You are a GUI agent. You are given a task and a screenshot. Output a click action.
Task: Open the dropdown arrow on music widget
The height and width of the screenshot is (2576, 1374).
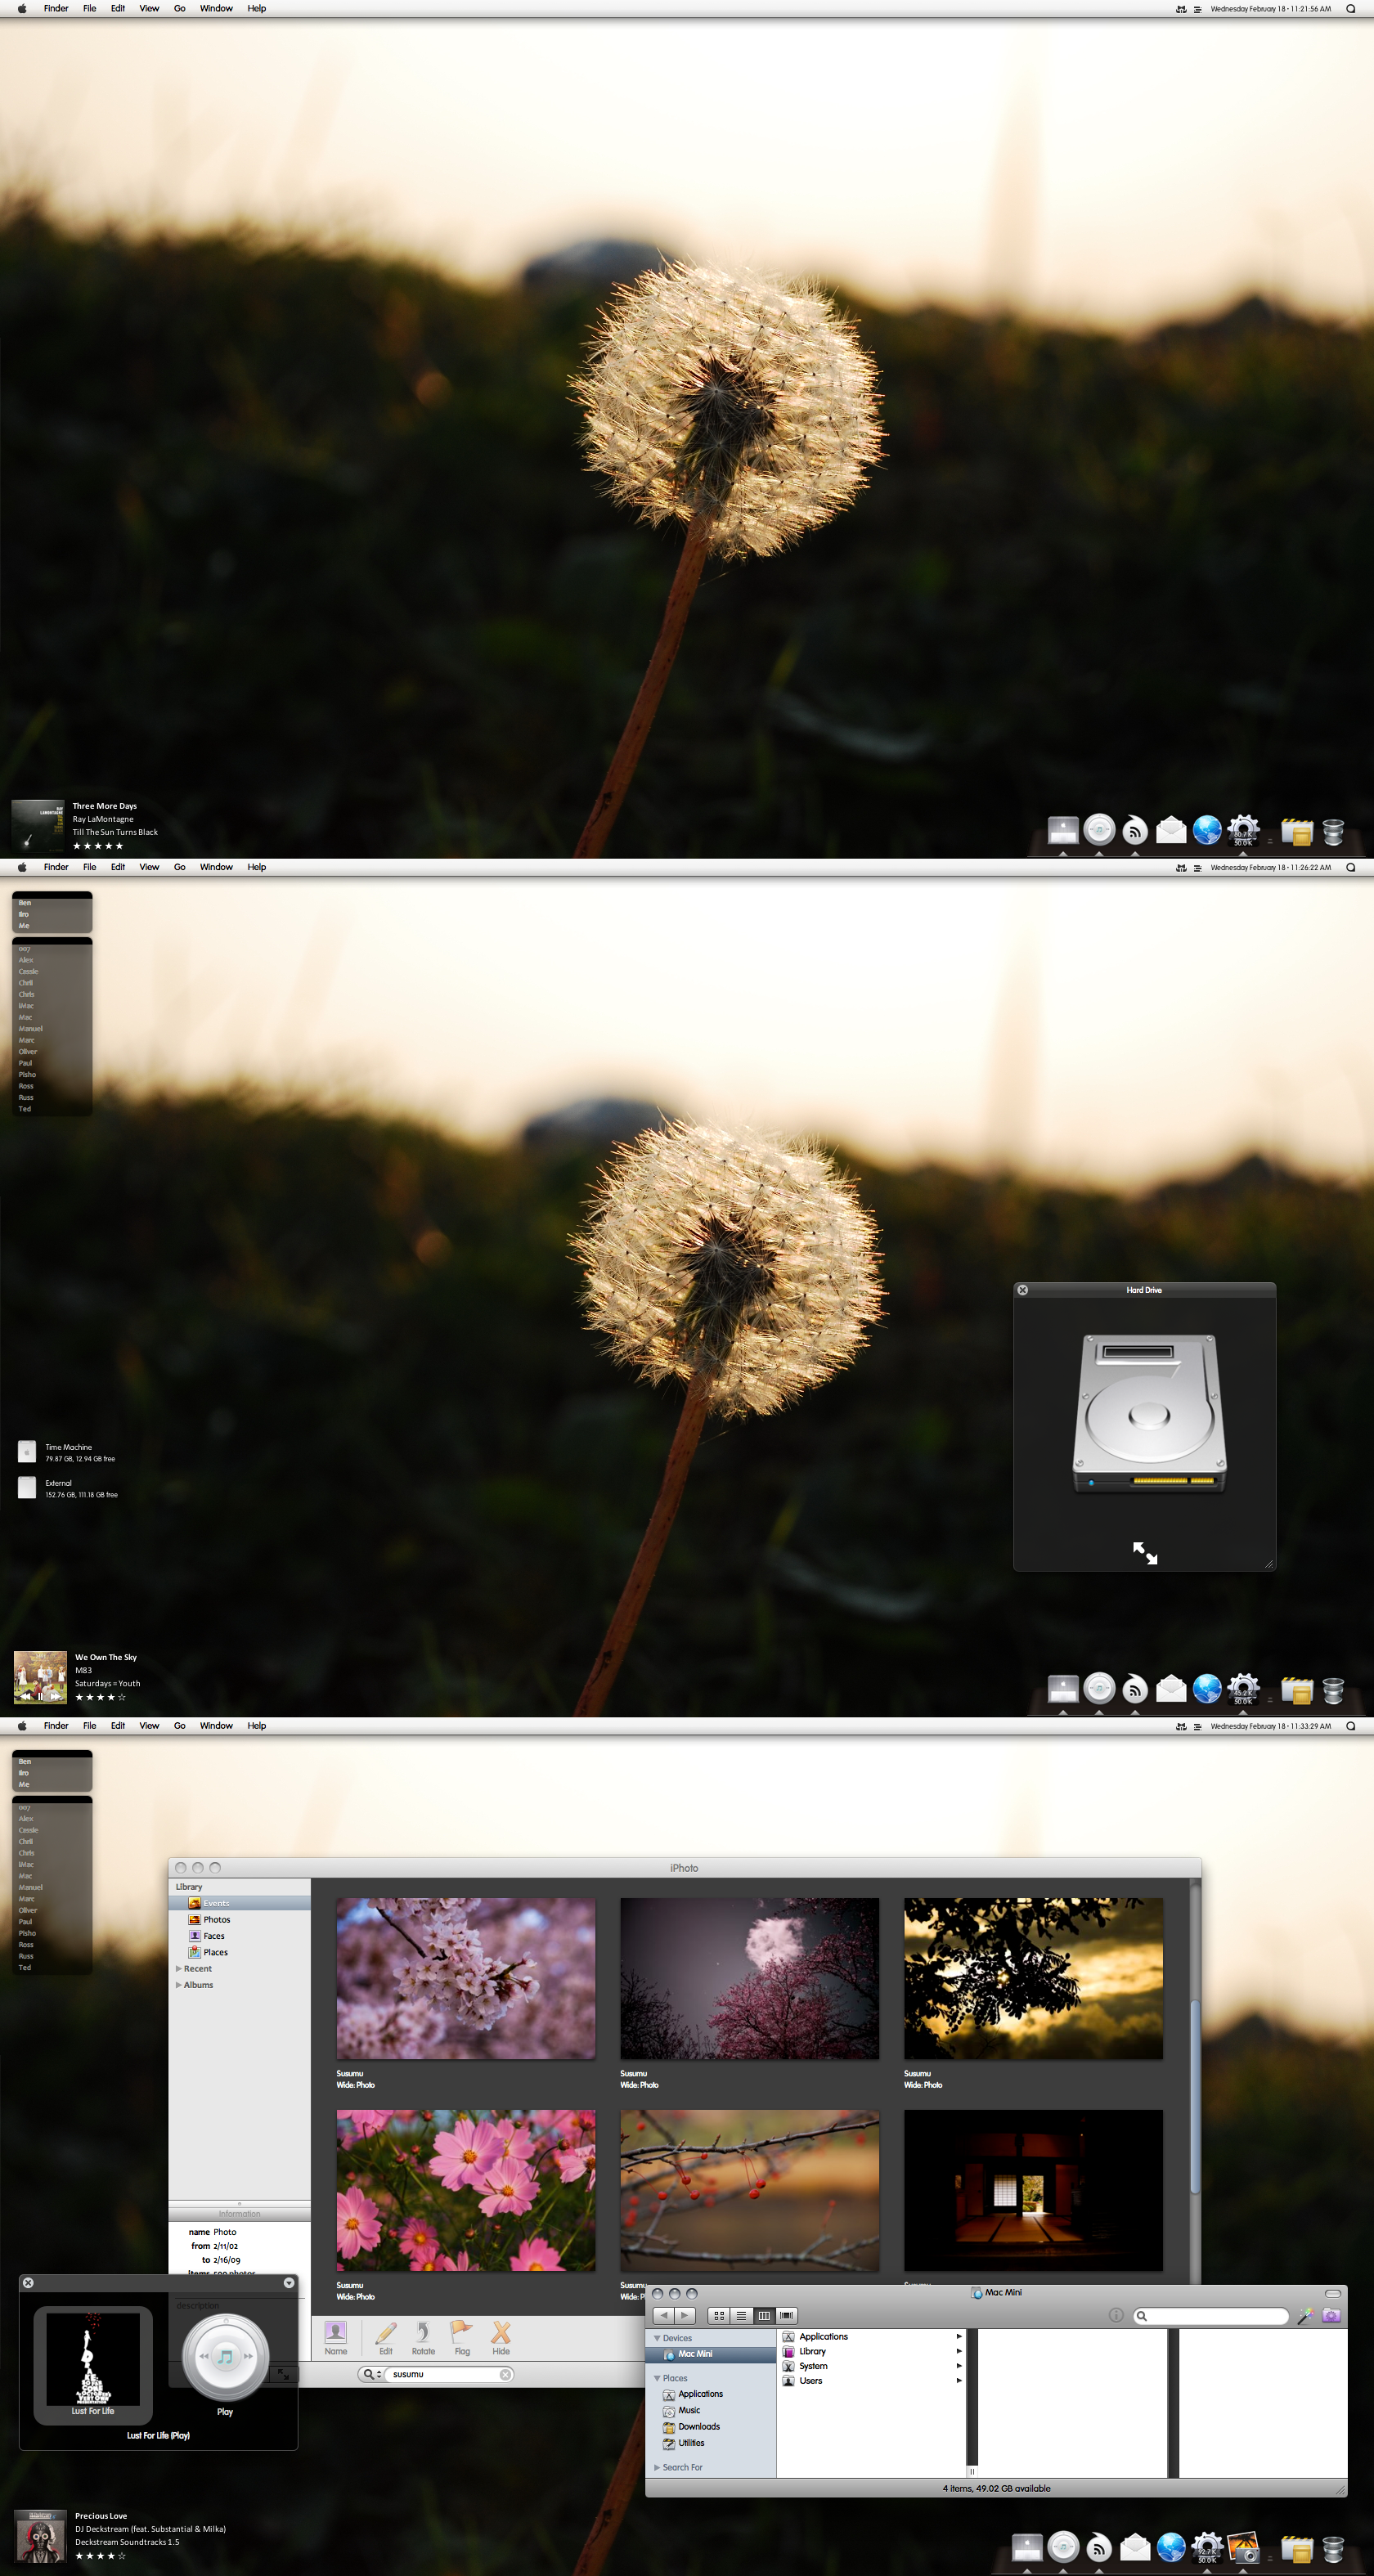pyautogui.click(x=289, y=2283)
